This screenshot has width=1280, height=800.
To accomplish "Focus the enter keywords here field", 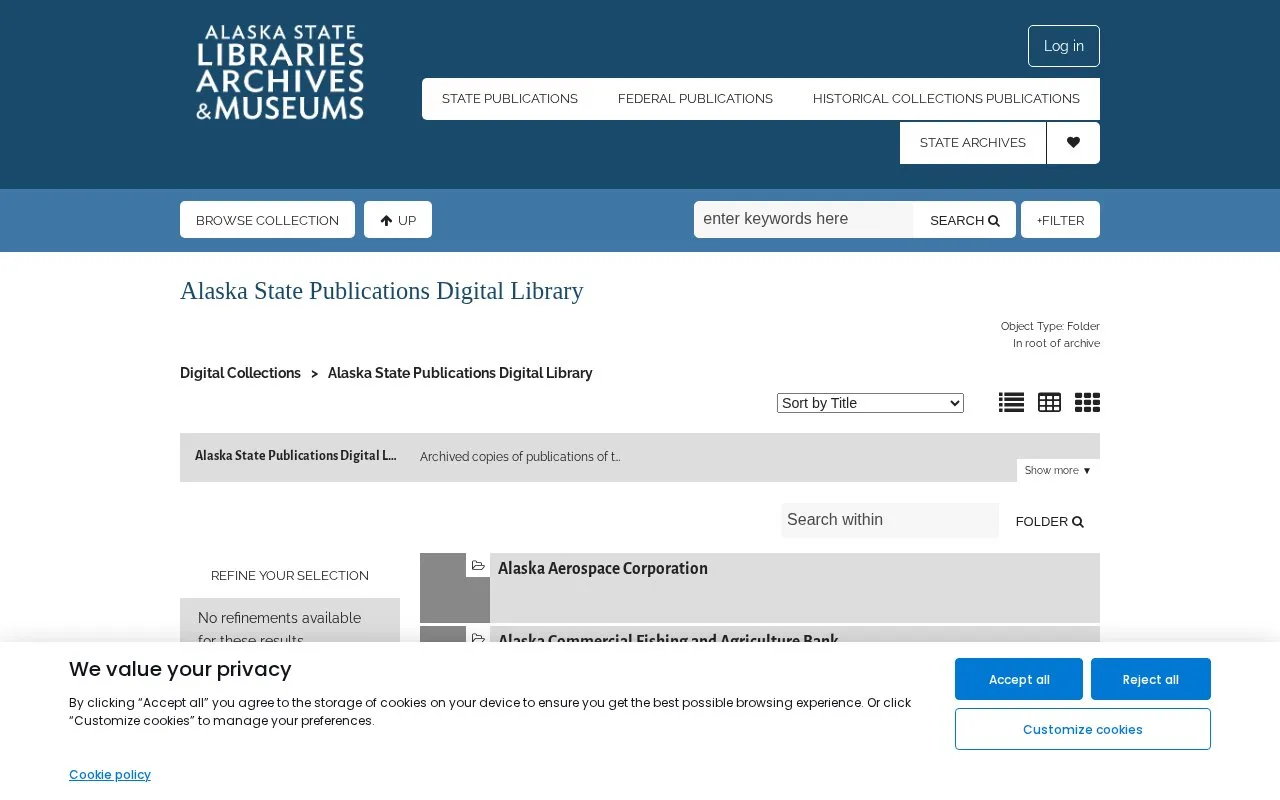I will pyautogui.click(x=804, y=219).
